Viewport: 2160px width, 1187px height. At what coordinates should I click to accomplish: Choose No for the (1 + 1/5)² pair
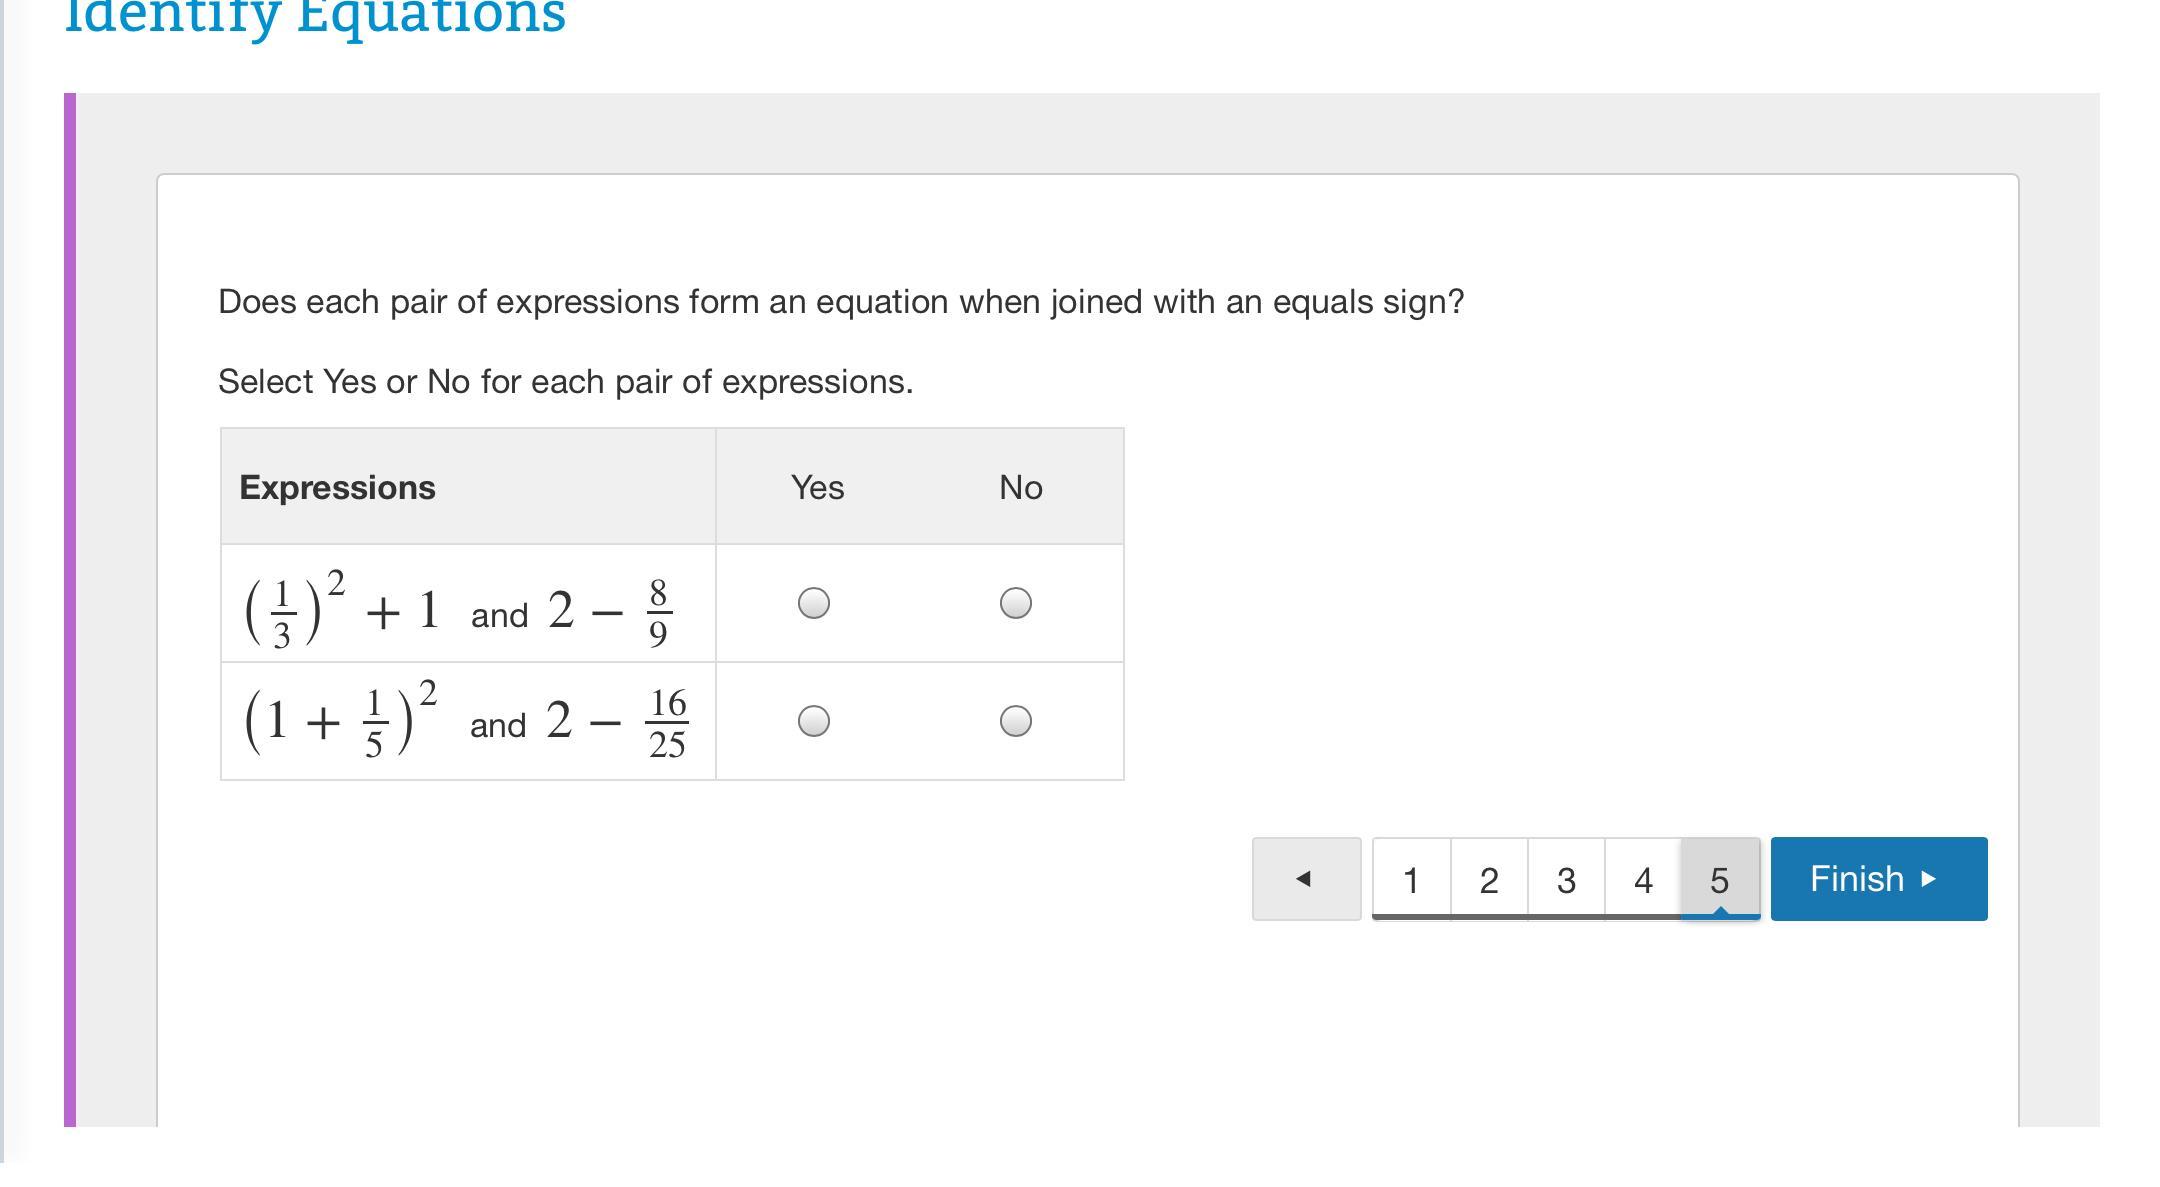pyautogui.click(x=1015, y=721)
